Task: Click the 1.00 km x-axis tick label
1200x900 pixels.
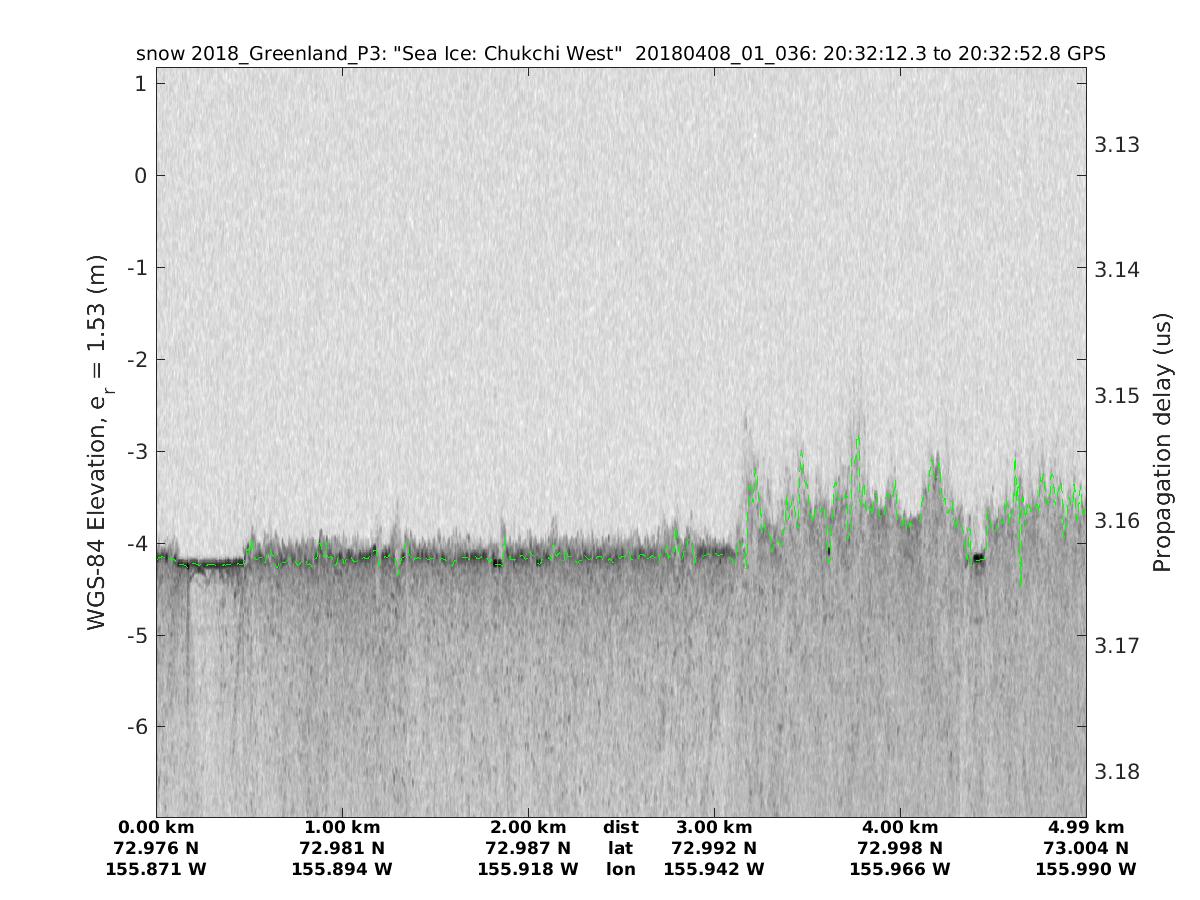Action: (342, 827)
